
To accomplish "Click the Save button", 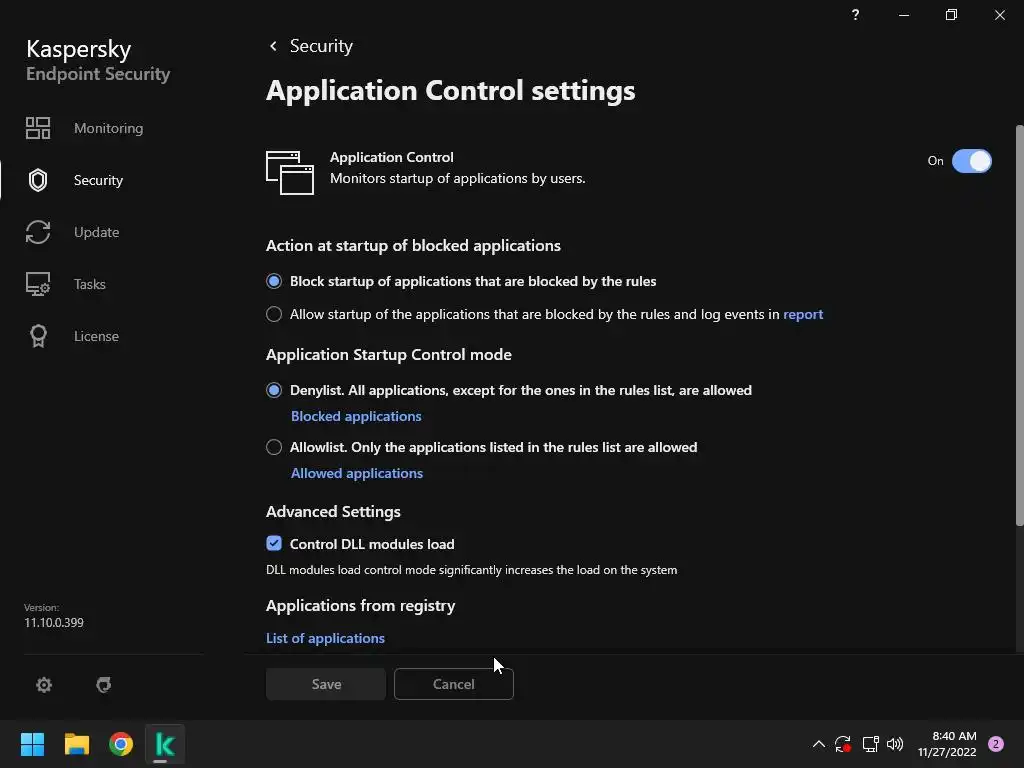I will 326,684.
